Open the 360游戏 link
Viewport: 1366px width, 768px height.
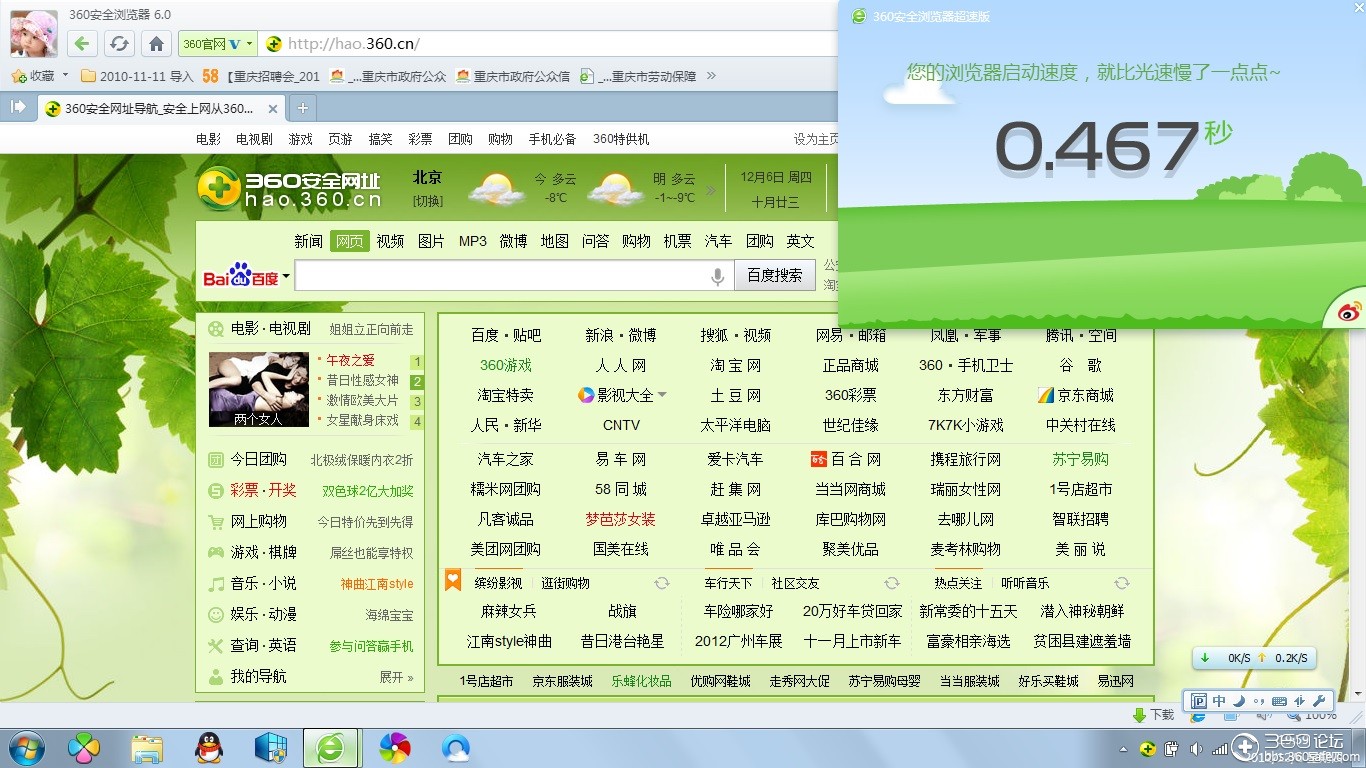coord(506,365)
